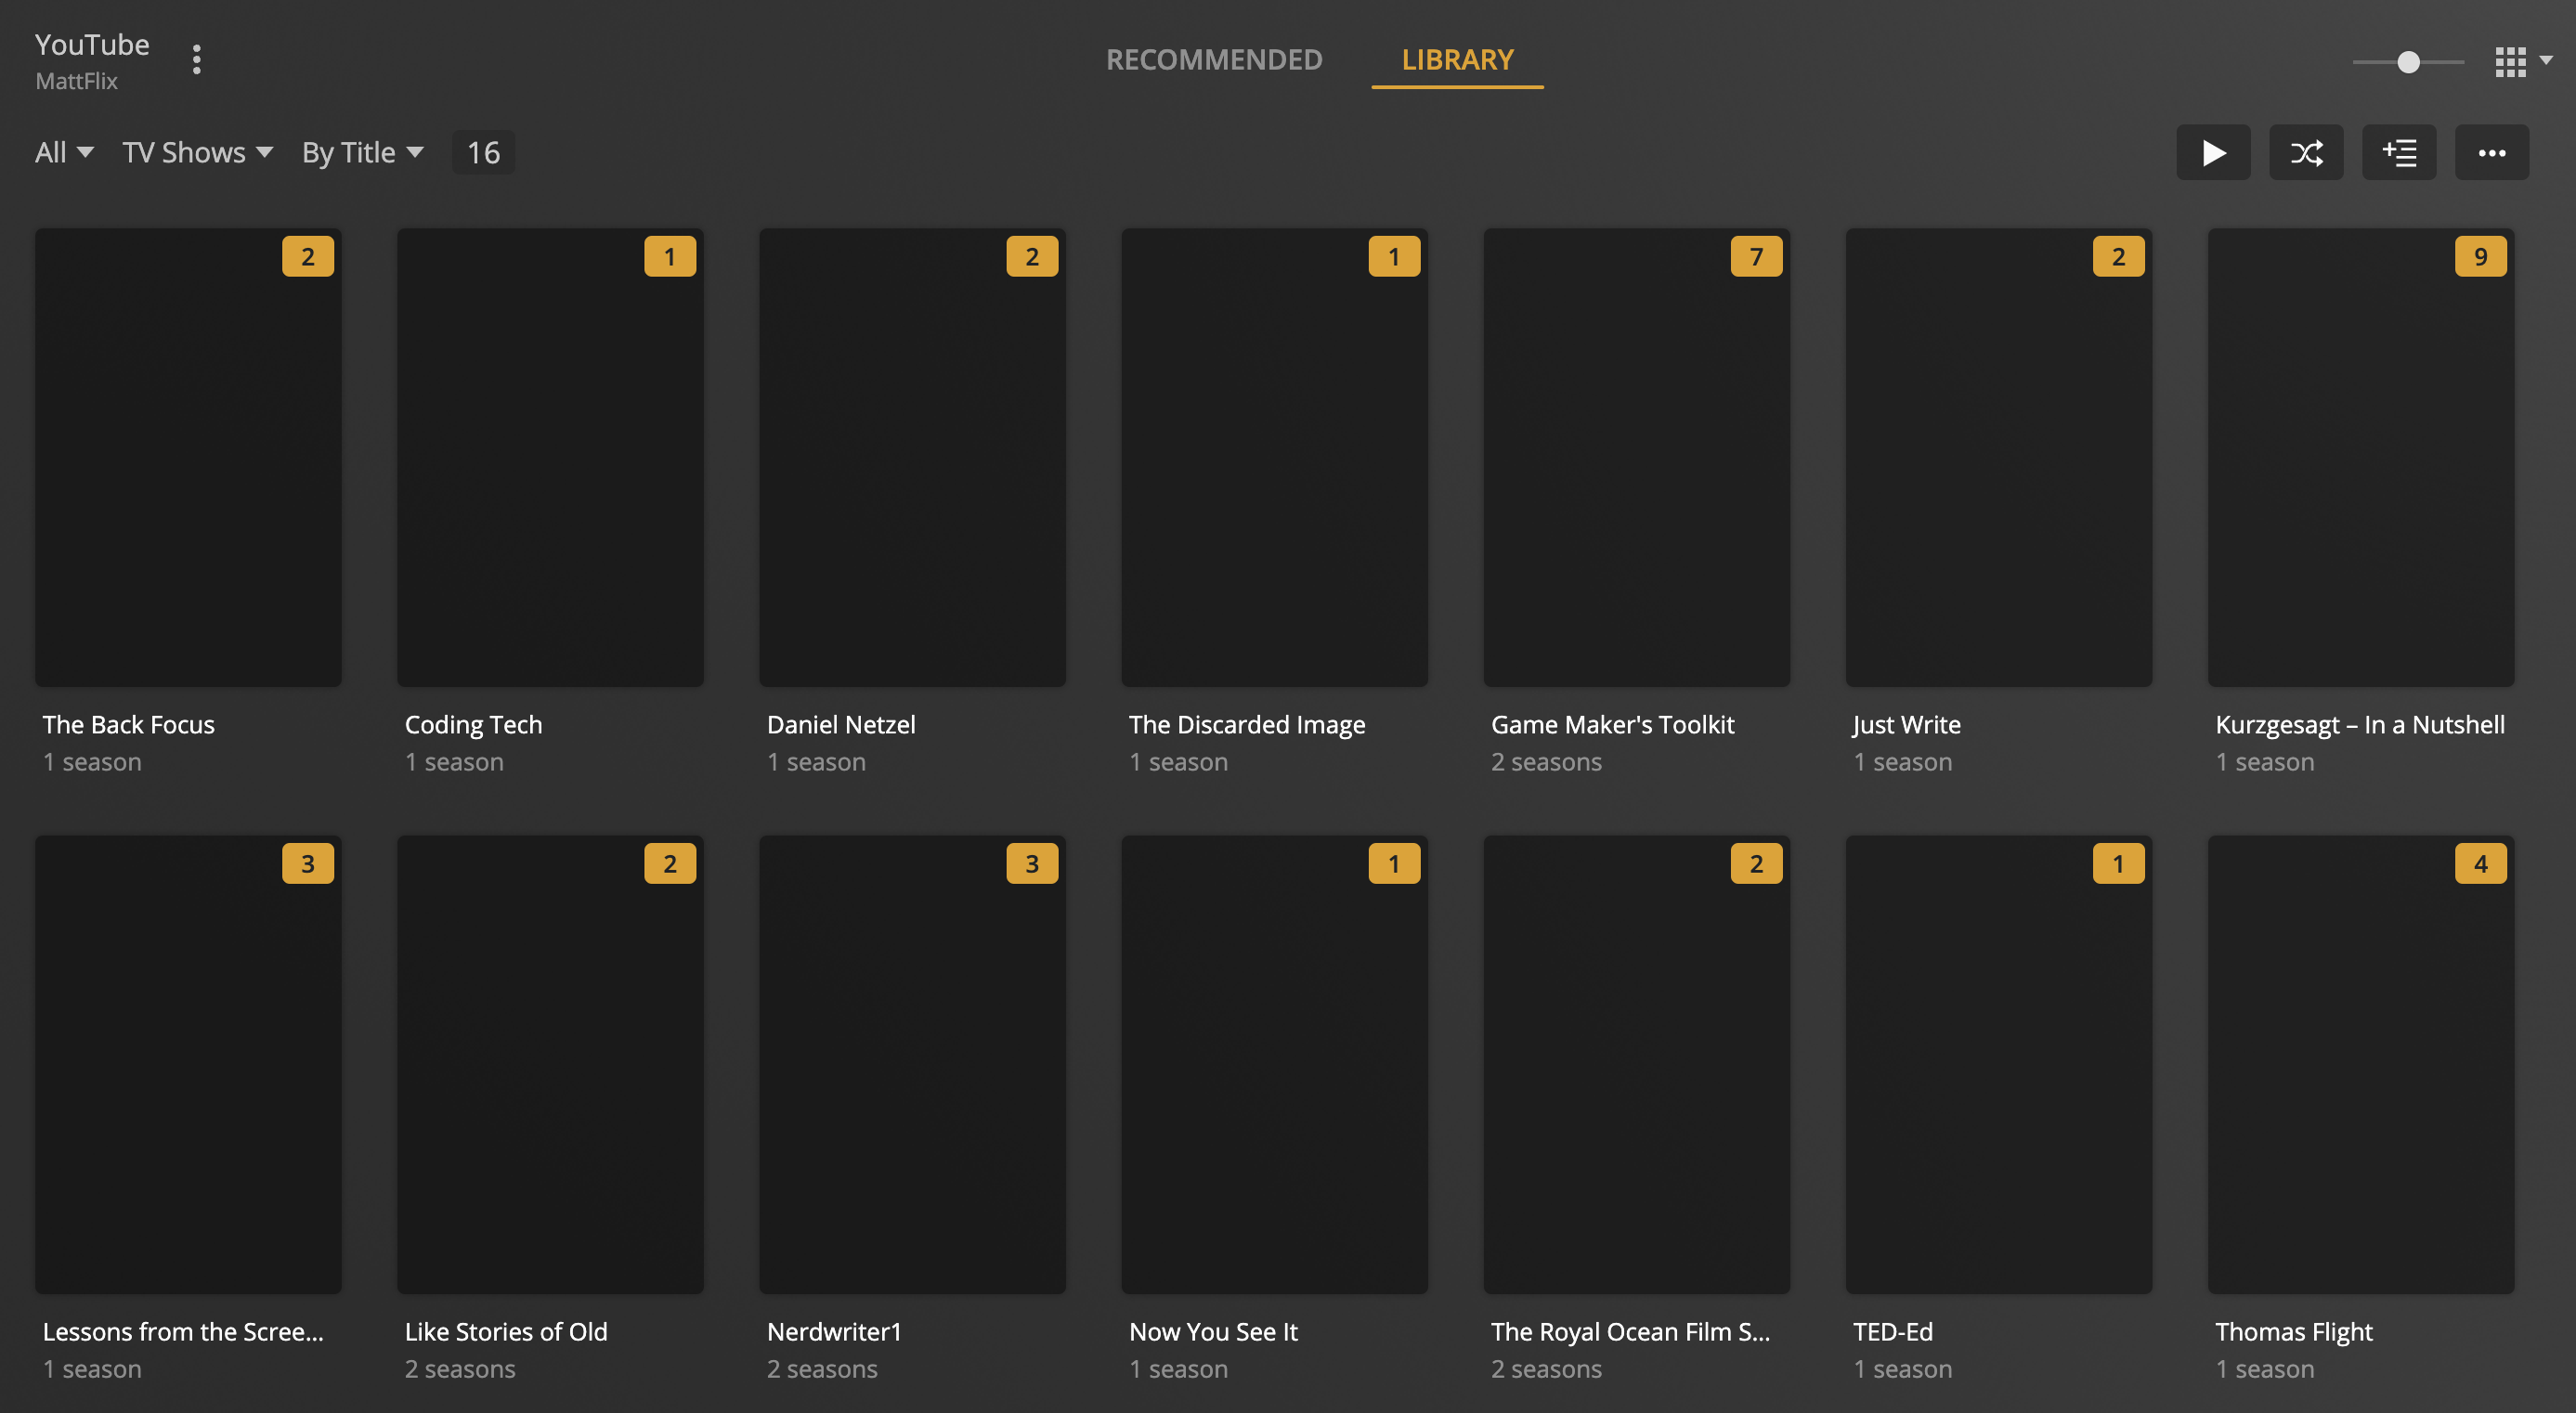Open the By Title sort dropdown

pos(360,151)
